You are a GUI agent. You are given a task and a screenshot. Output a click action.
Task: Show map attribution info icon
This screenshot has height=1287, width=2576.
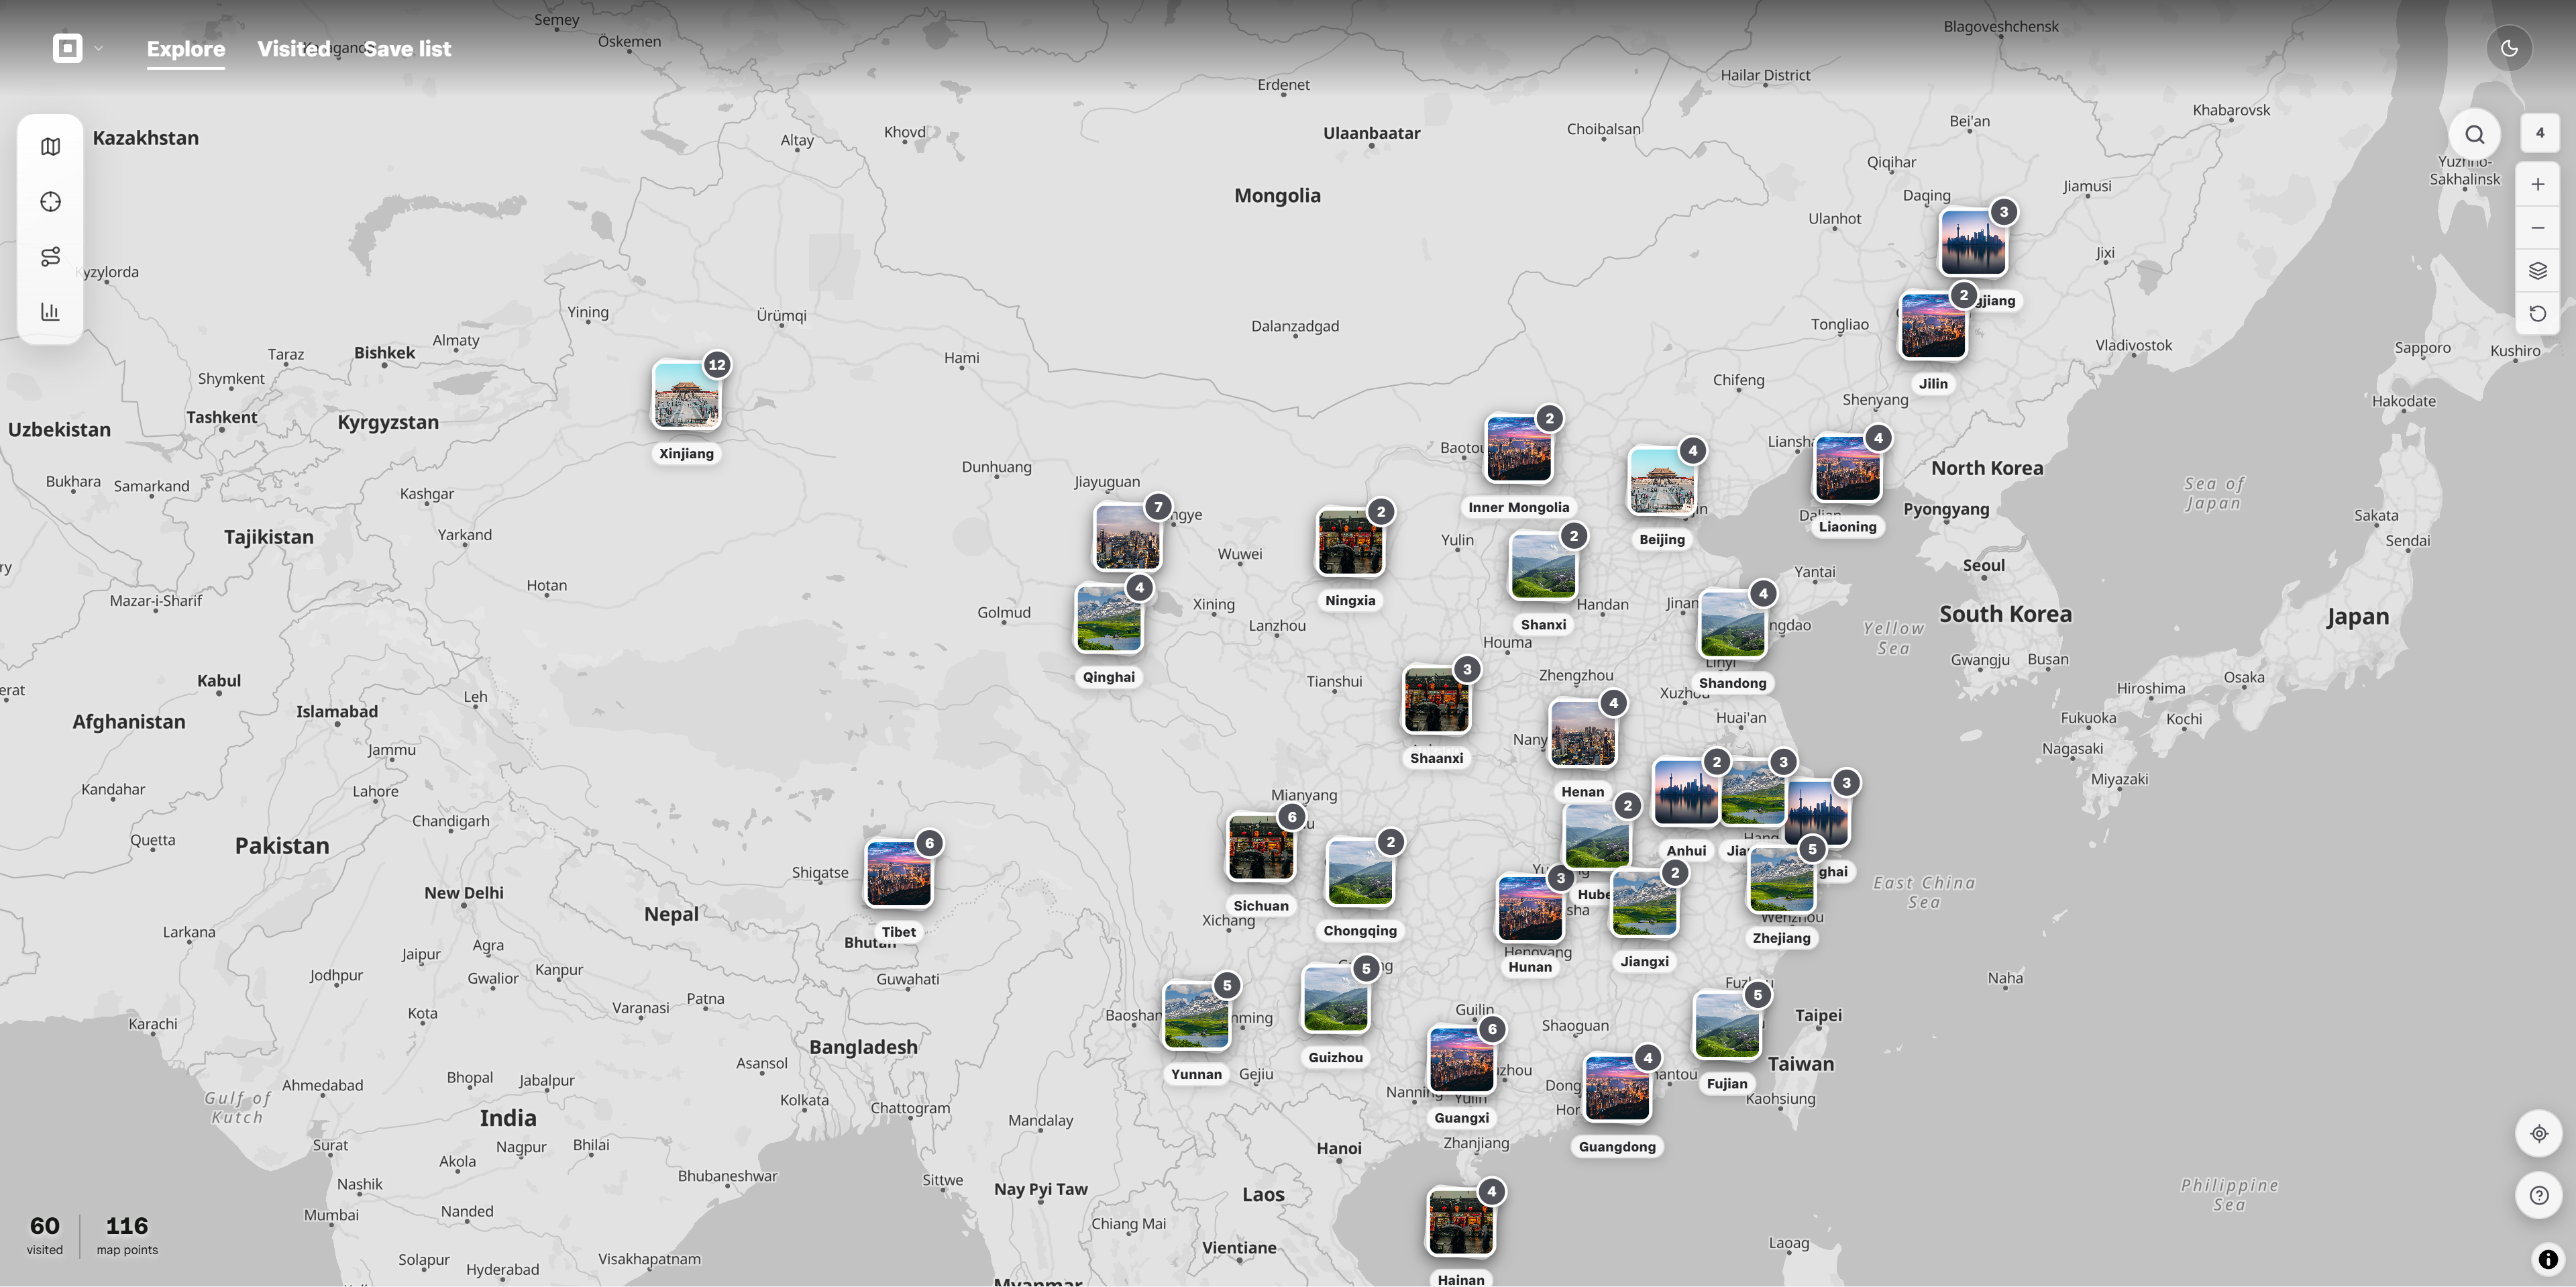coord(2548,1260)
